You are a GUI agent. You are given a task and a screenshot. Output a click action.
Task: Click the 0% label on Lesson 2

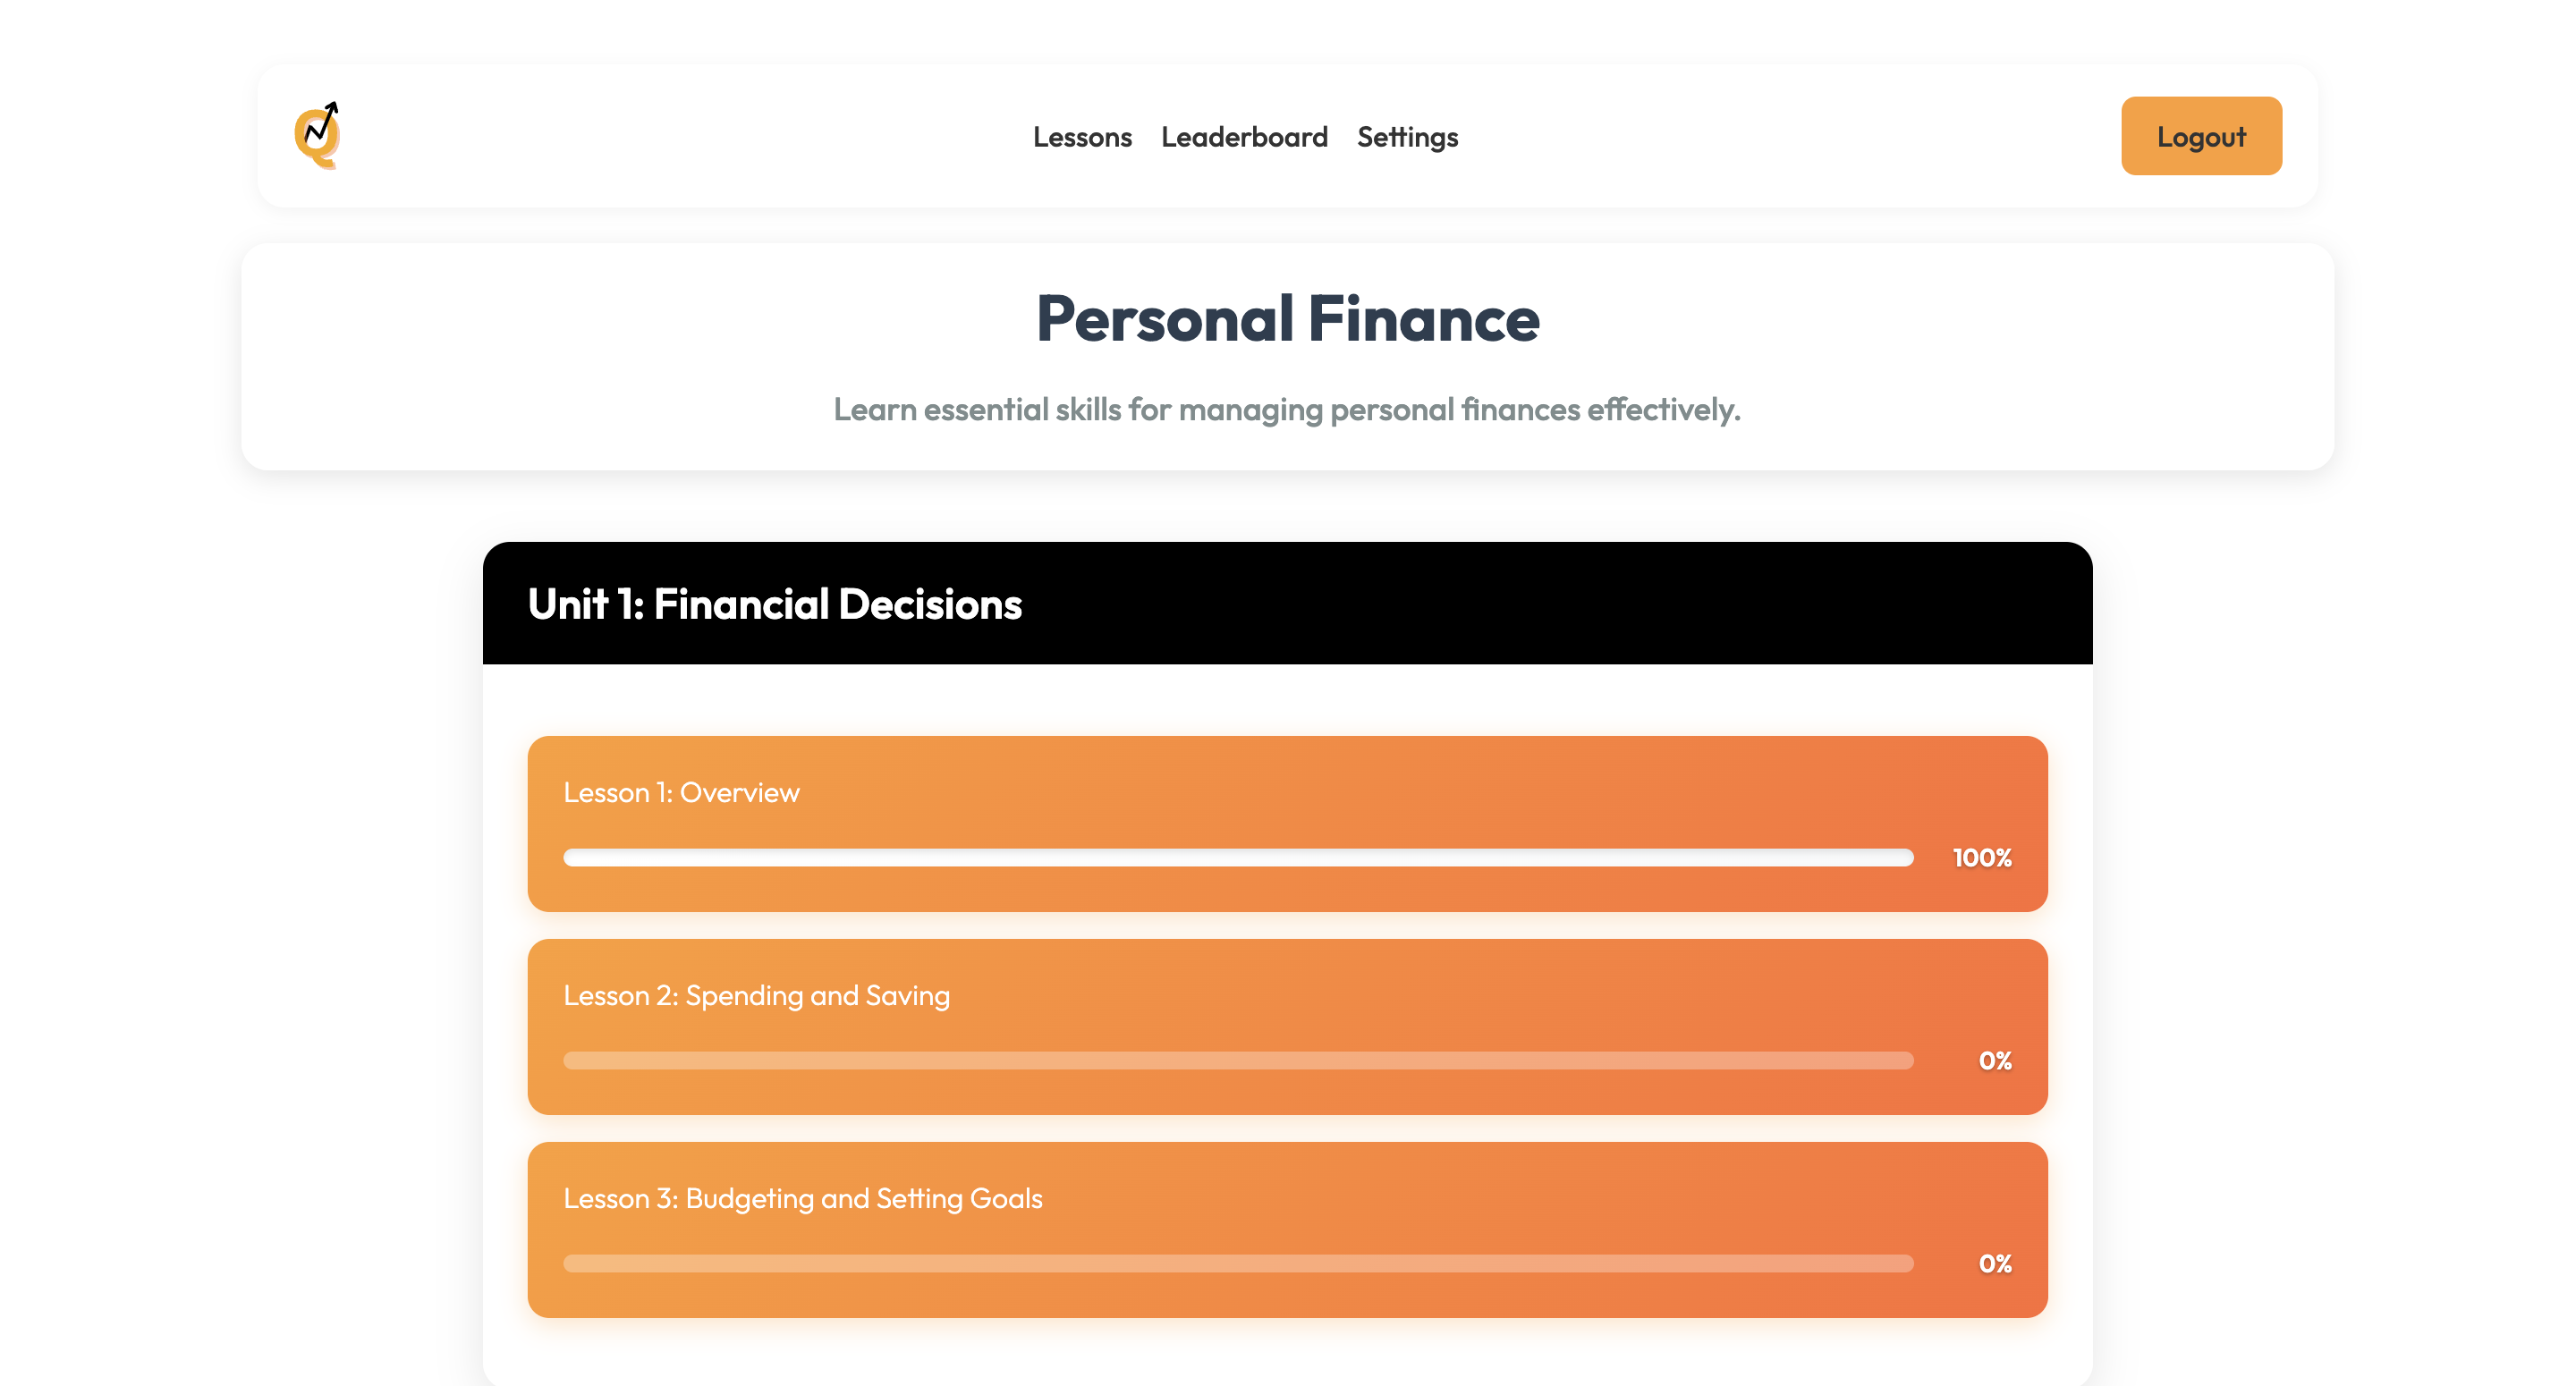pyautogui.click(x=1995, y=1061)
